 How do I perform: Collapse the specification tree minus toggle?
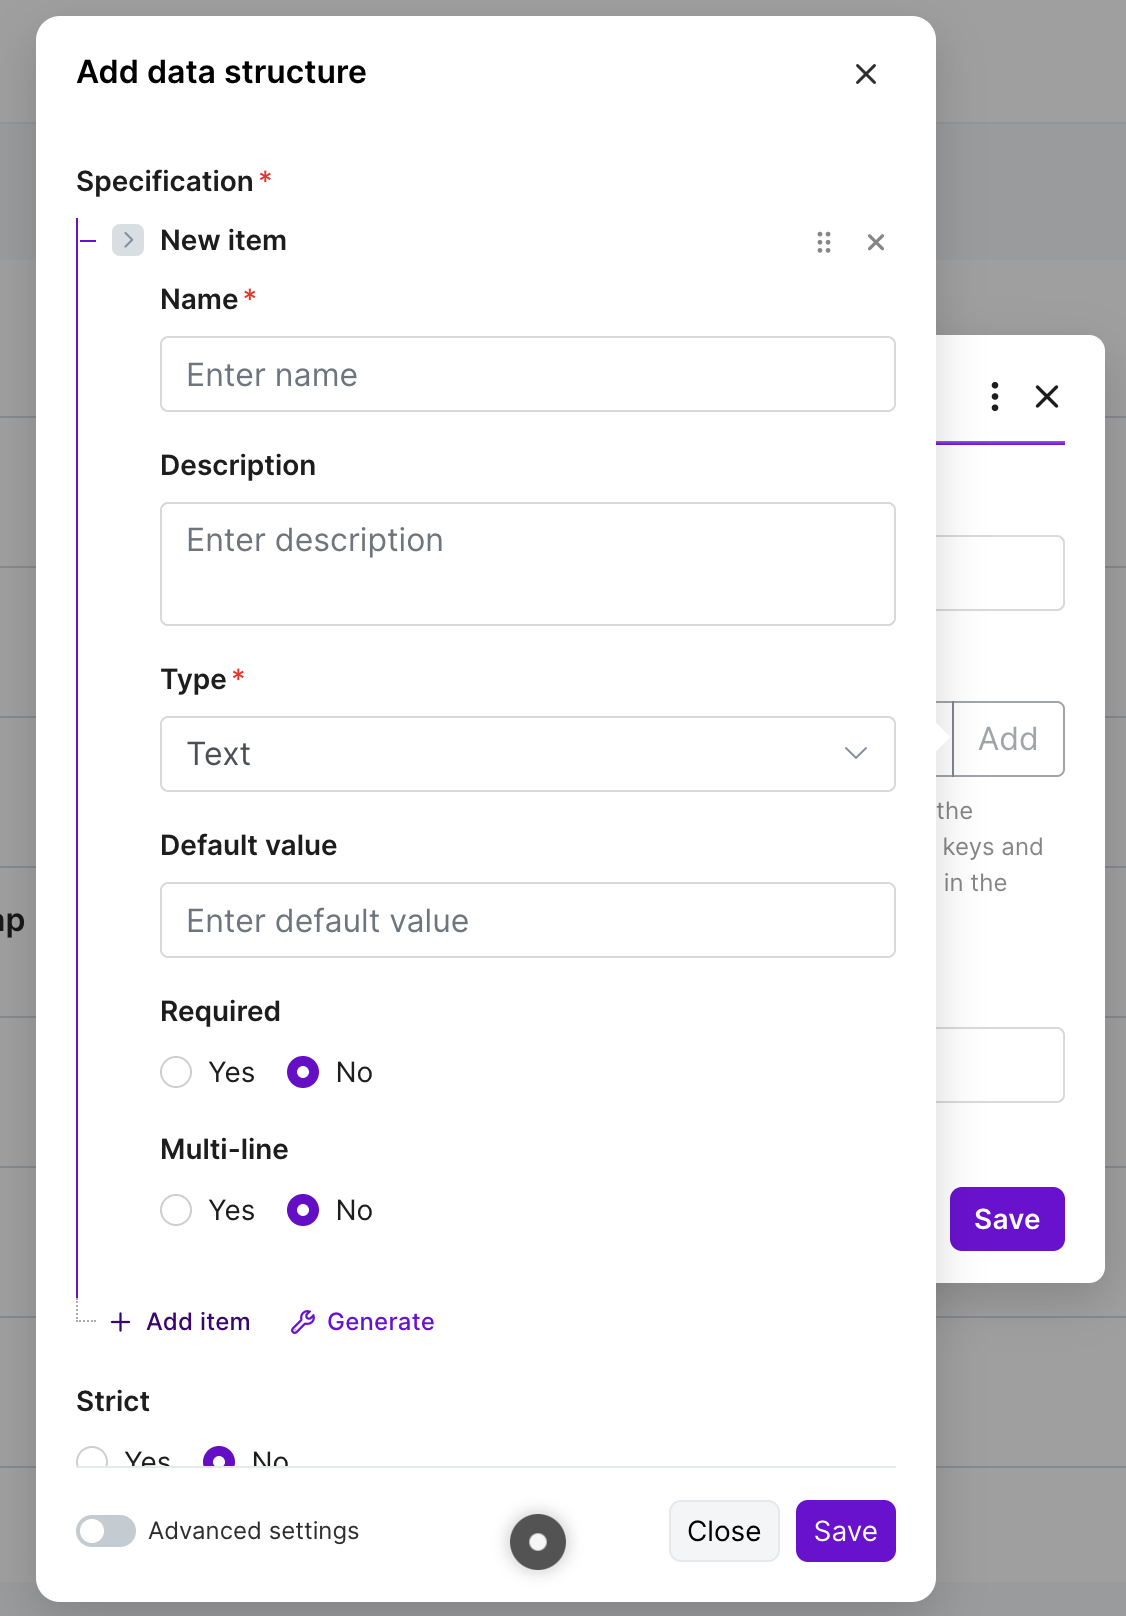[88, 240]
